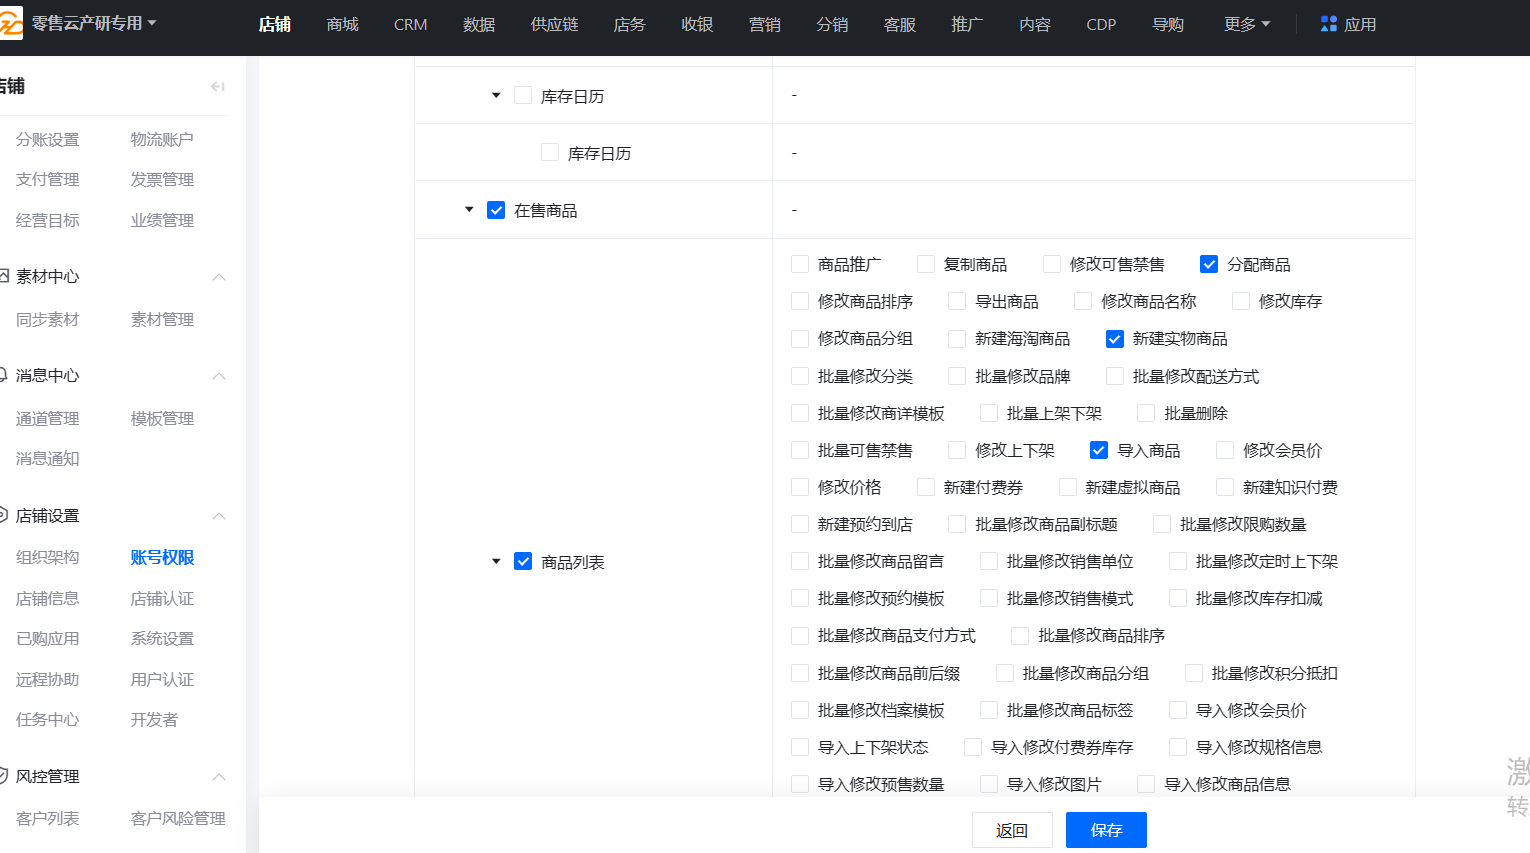Open the 数据 top menu
Screen dimensions: 1530x853
tap(479, 24)
